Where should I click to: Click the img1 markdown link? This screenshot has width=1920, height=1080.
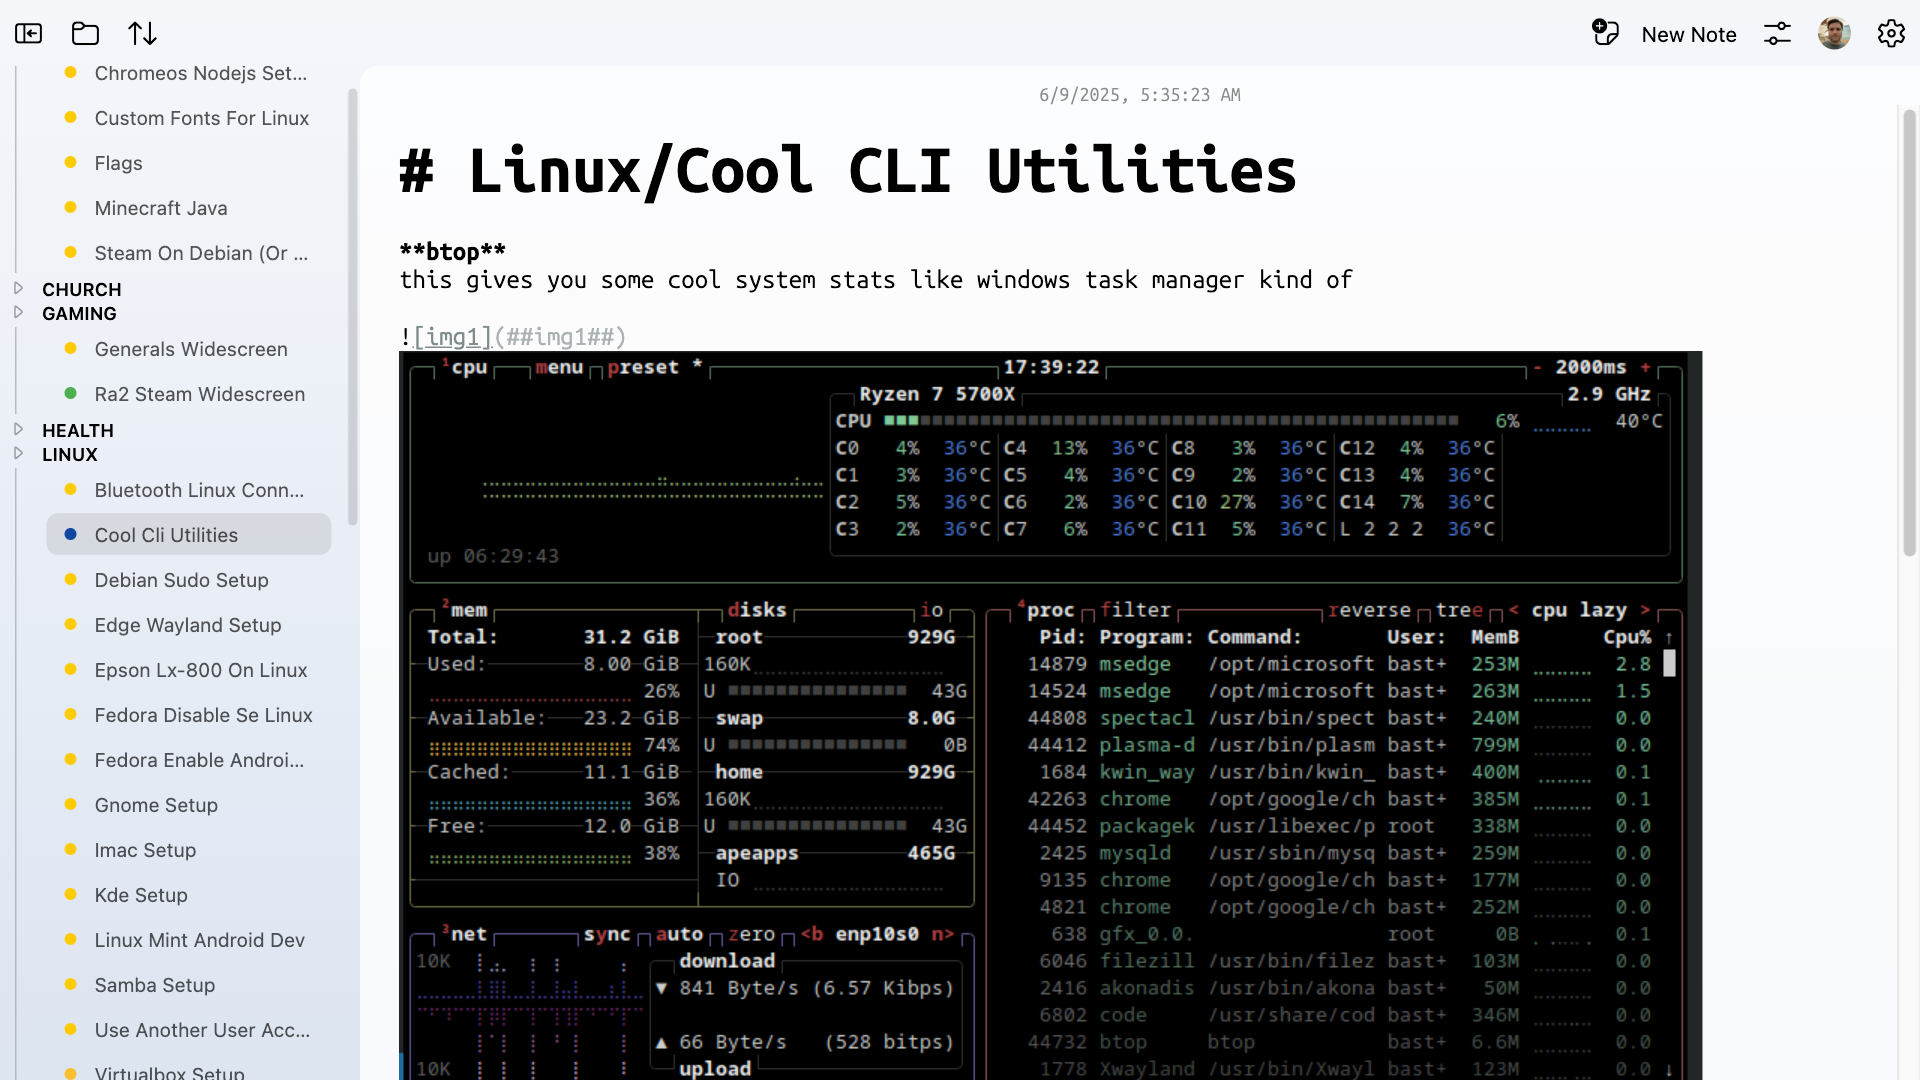[x=452, y=337]
